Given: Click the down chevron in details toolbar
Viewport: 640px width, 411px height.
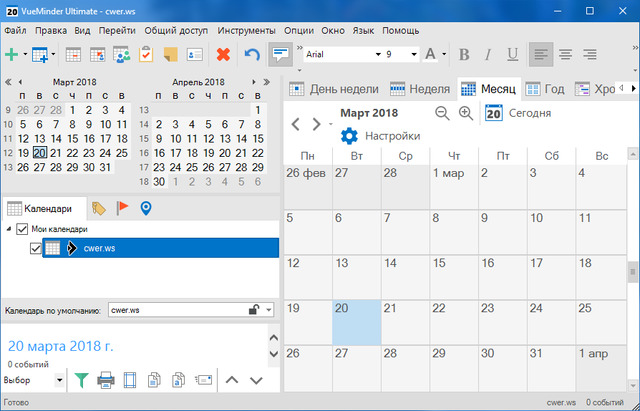Looking at the screenshot, I should tap(256, 380).
